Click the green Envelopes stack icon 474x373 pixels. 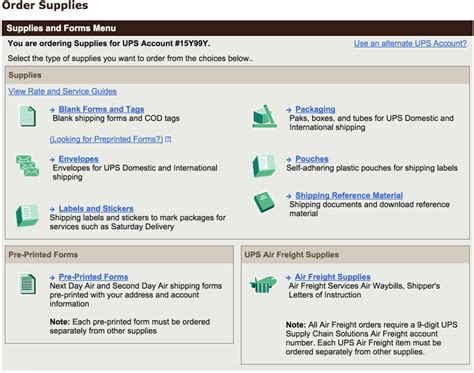(27, 166)
